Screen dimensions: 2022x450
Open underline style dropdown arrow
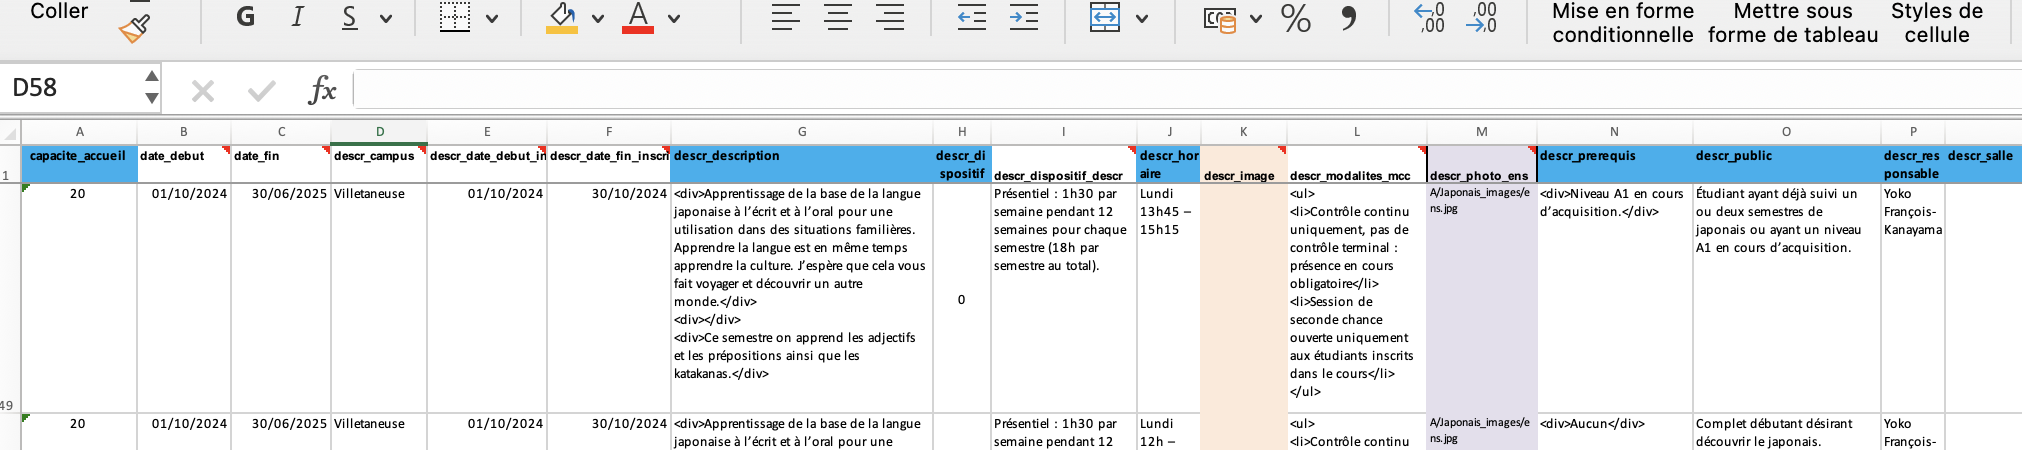(x=386, y=18)
